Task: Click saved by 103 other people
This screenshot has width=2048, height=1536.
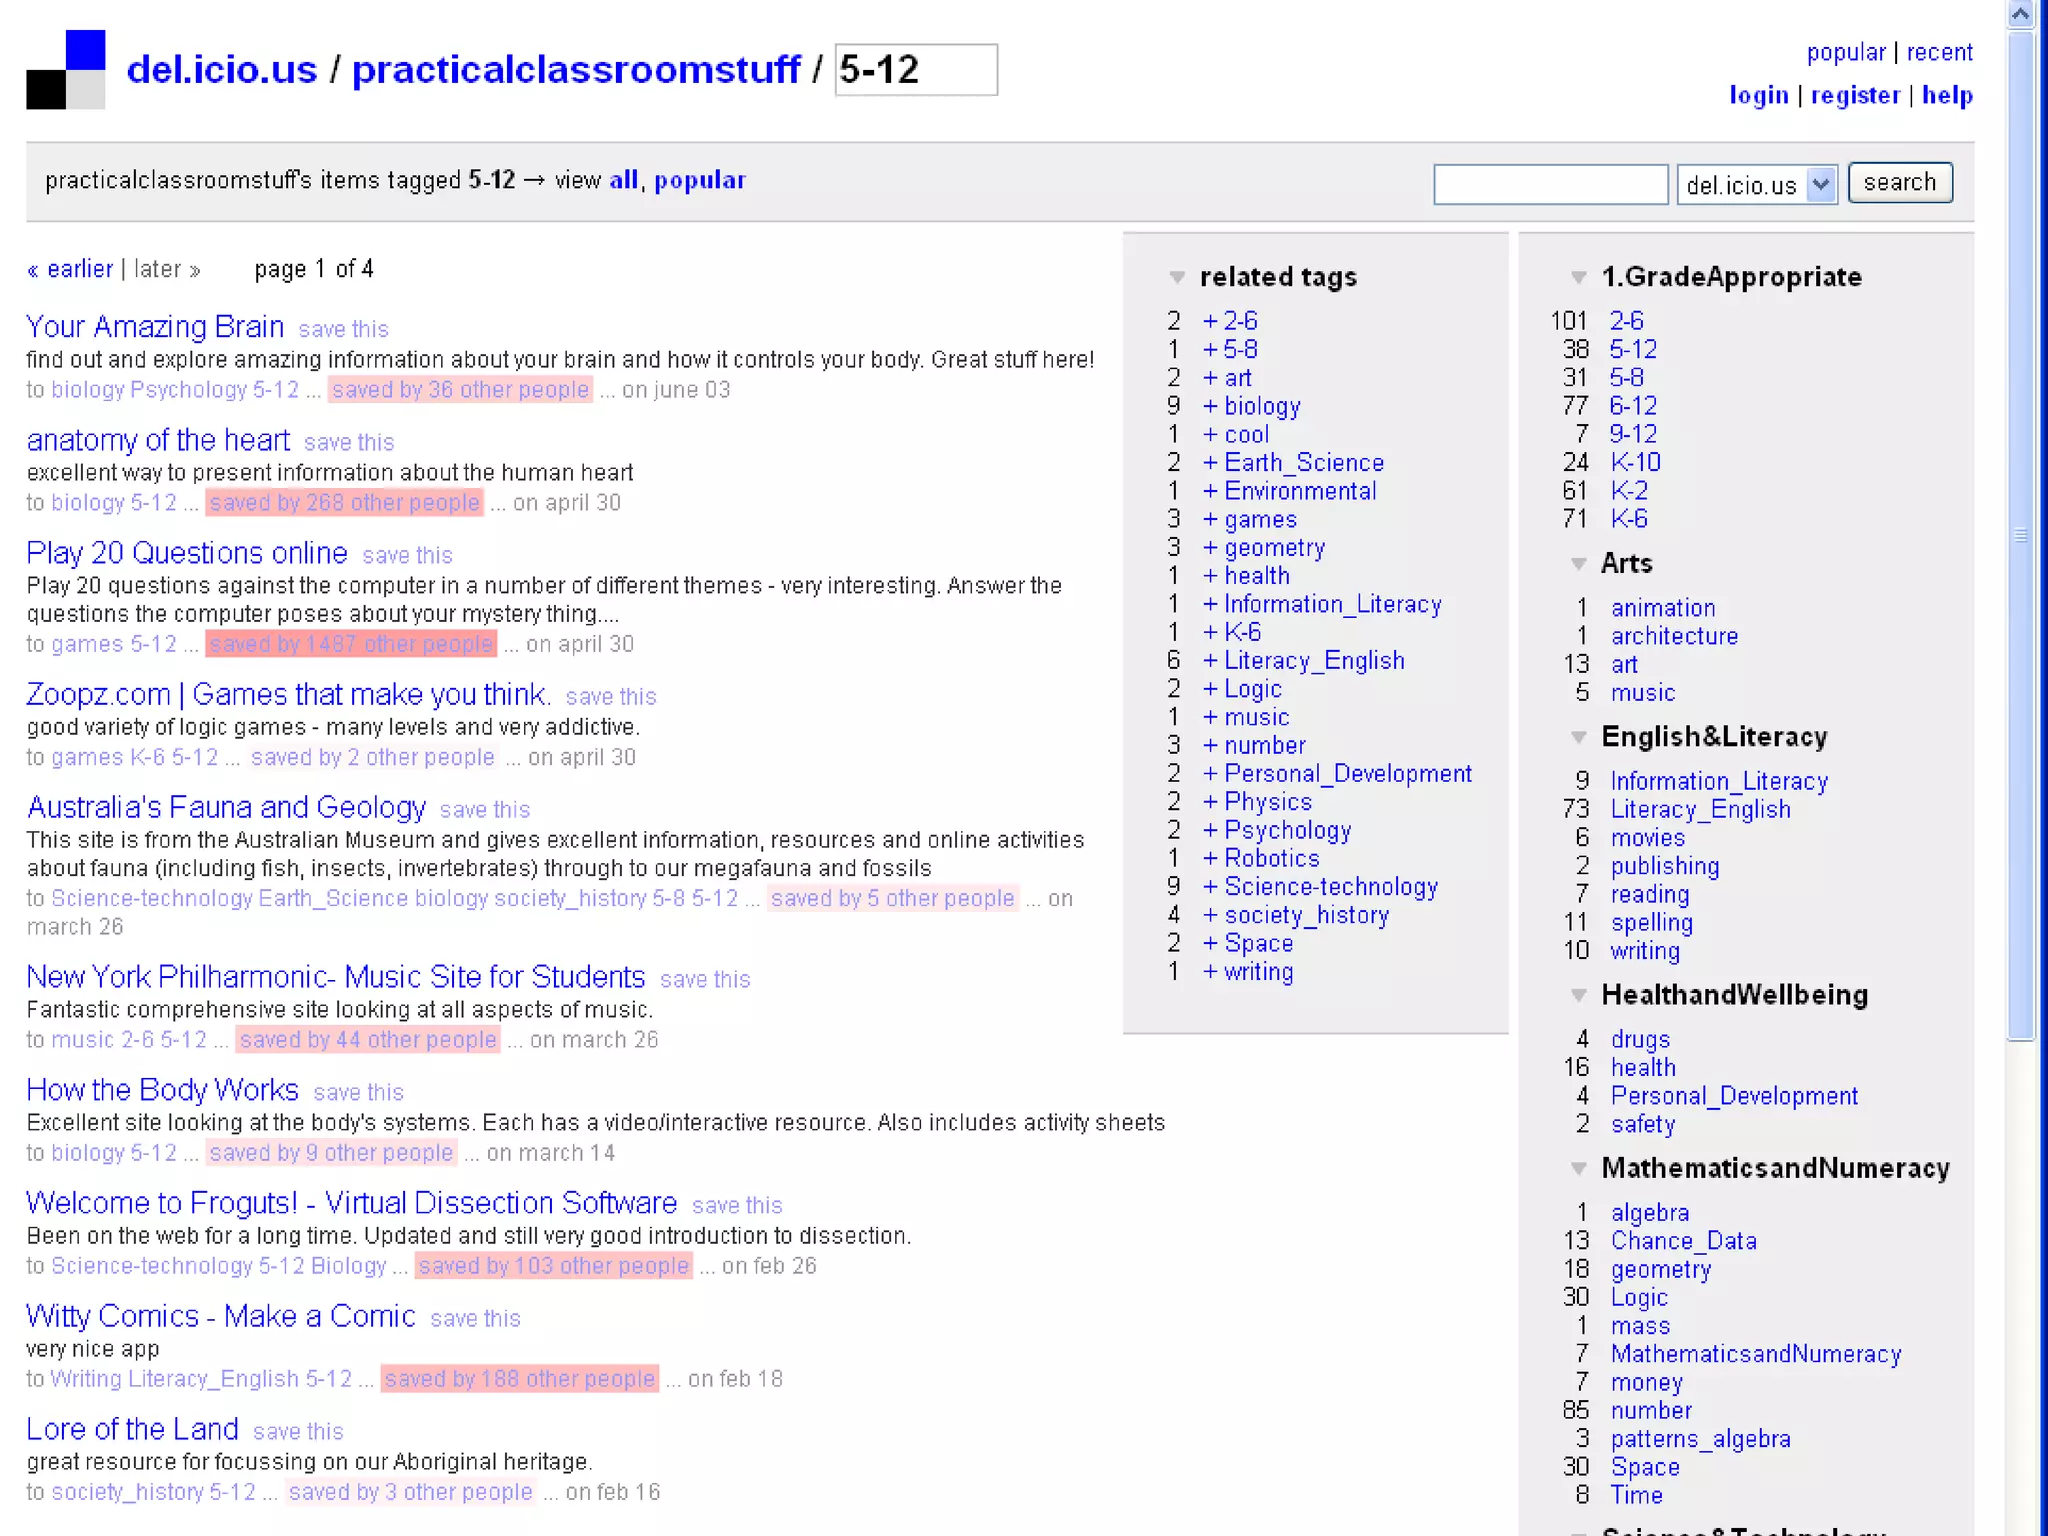Action: (554, 1266)
